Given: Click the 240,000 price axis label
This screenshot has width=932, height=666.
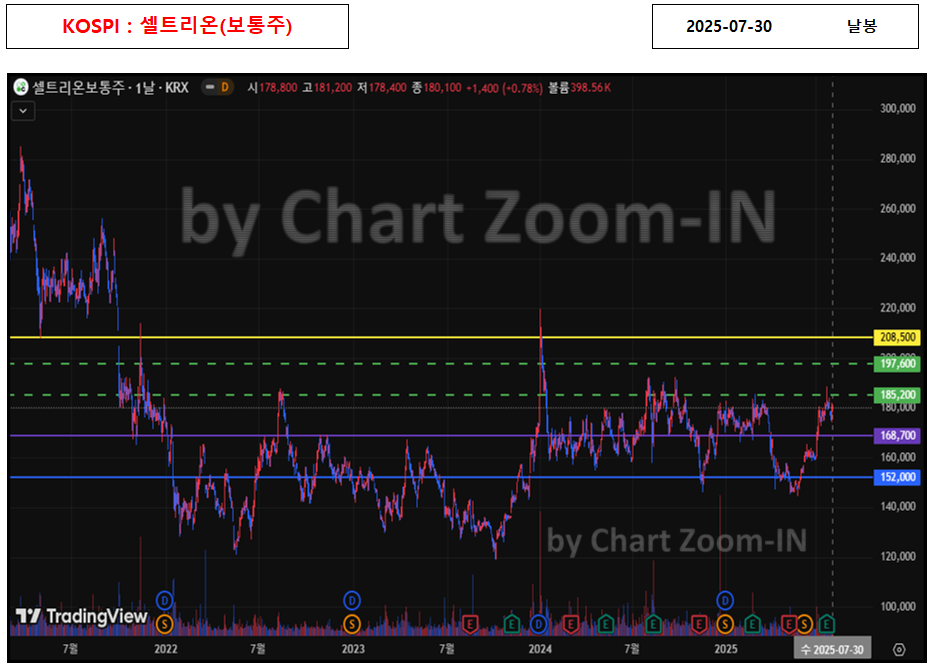Looking at the screenshot, I should point(898,257).
